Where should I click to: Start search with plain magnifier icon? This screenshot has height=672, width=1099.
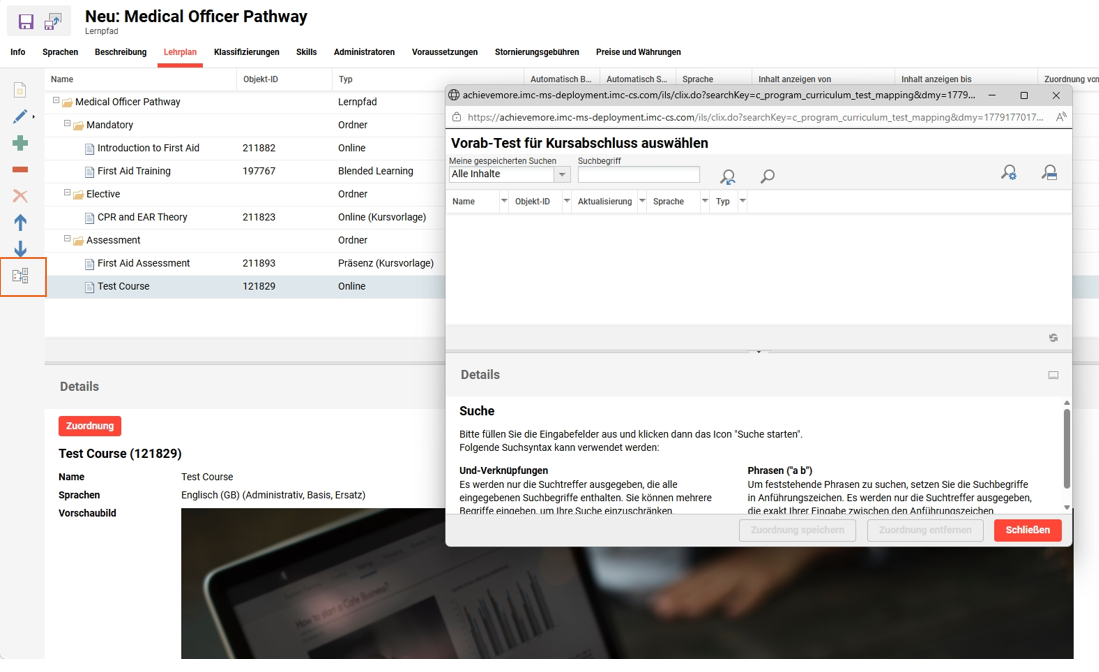coord(767,177)
